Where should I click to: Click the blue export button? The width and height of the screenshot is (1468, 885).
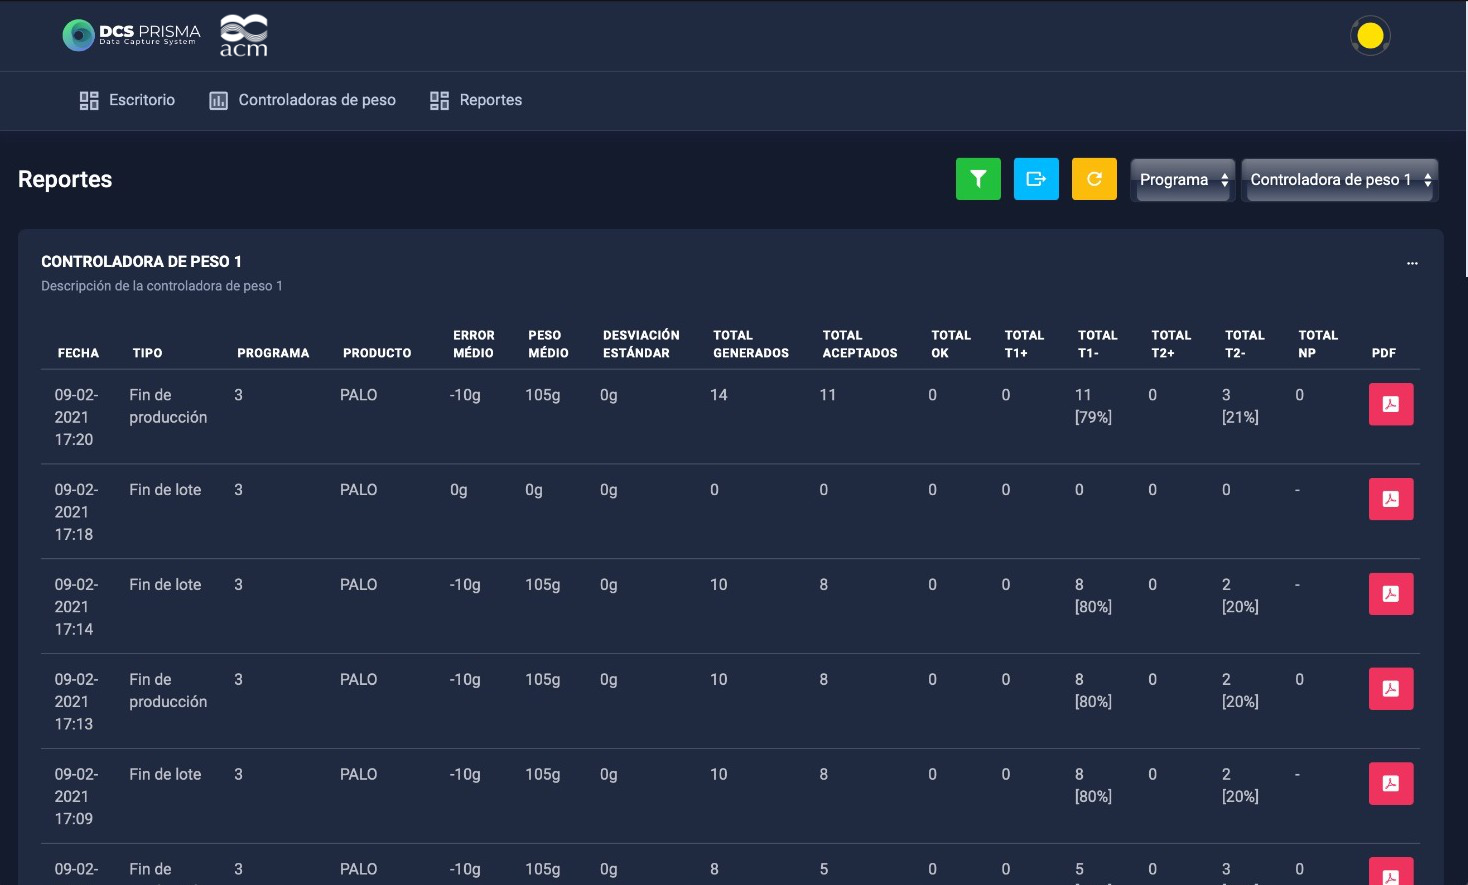[x=1036, y=179]
